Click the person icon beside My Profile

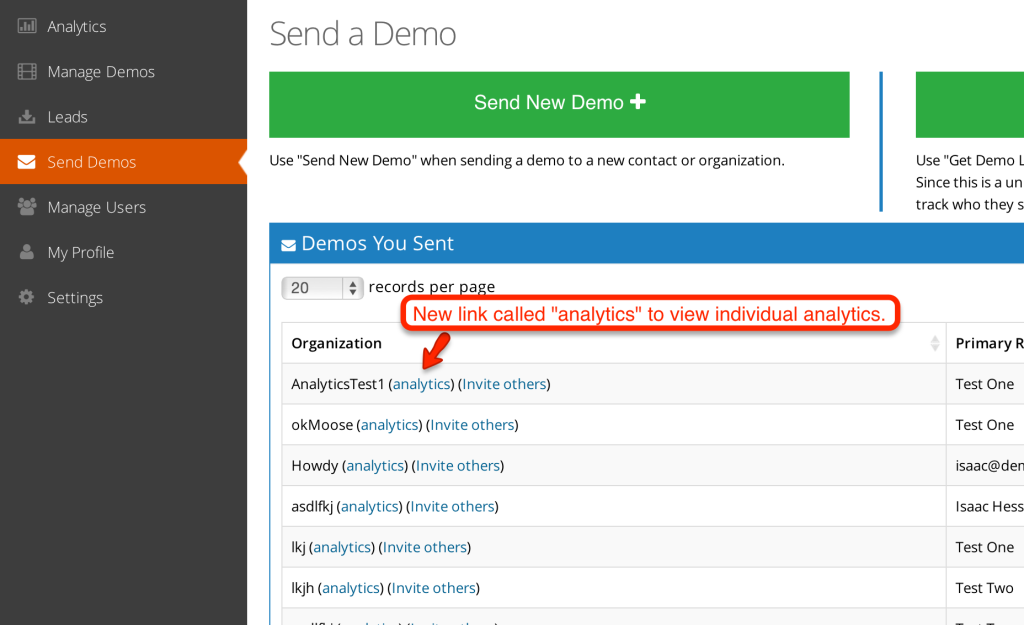(25, 252)
